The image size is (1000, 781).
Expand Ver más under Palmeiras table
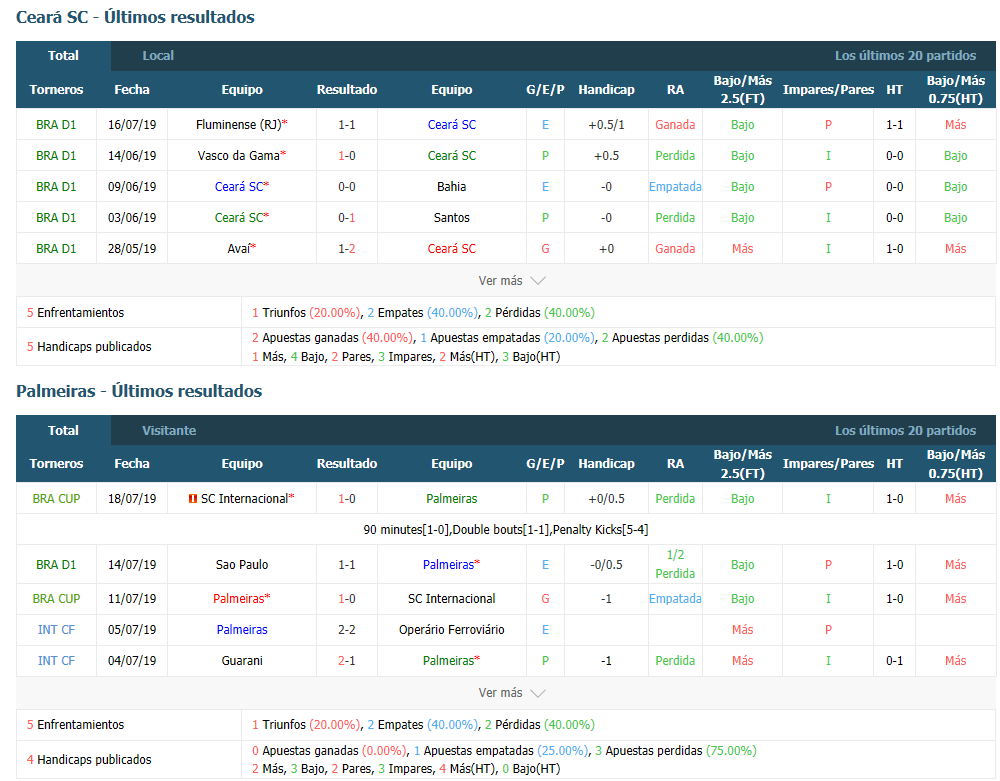[x=511, y=692]
